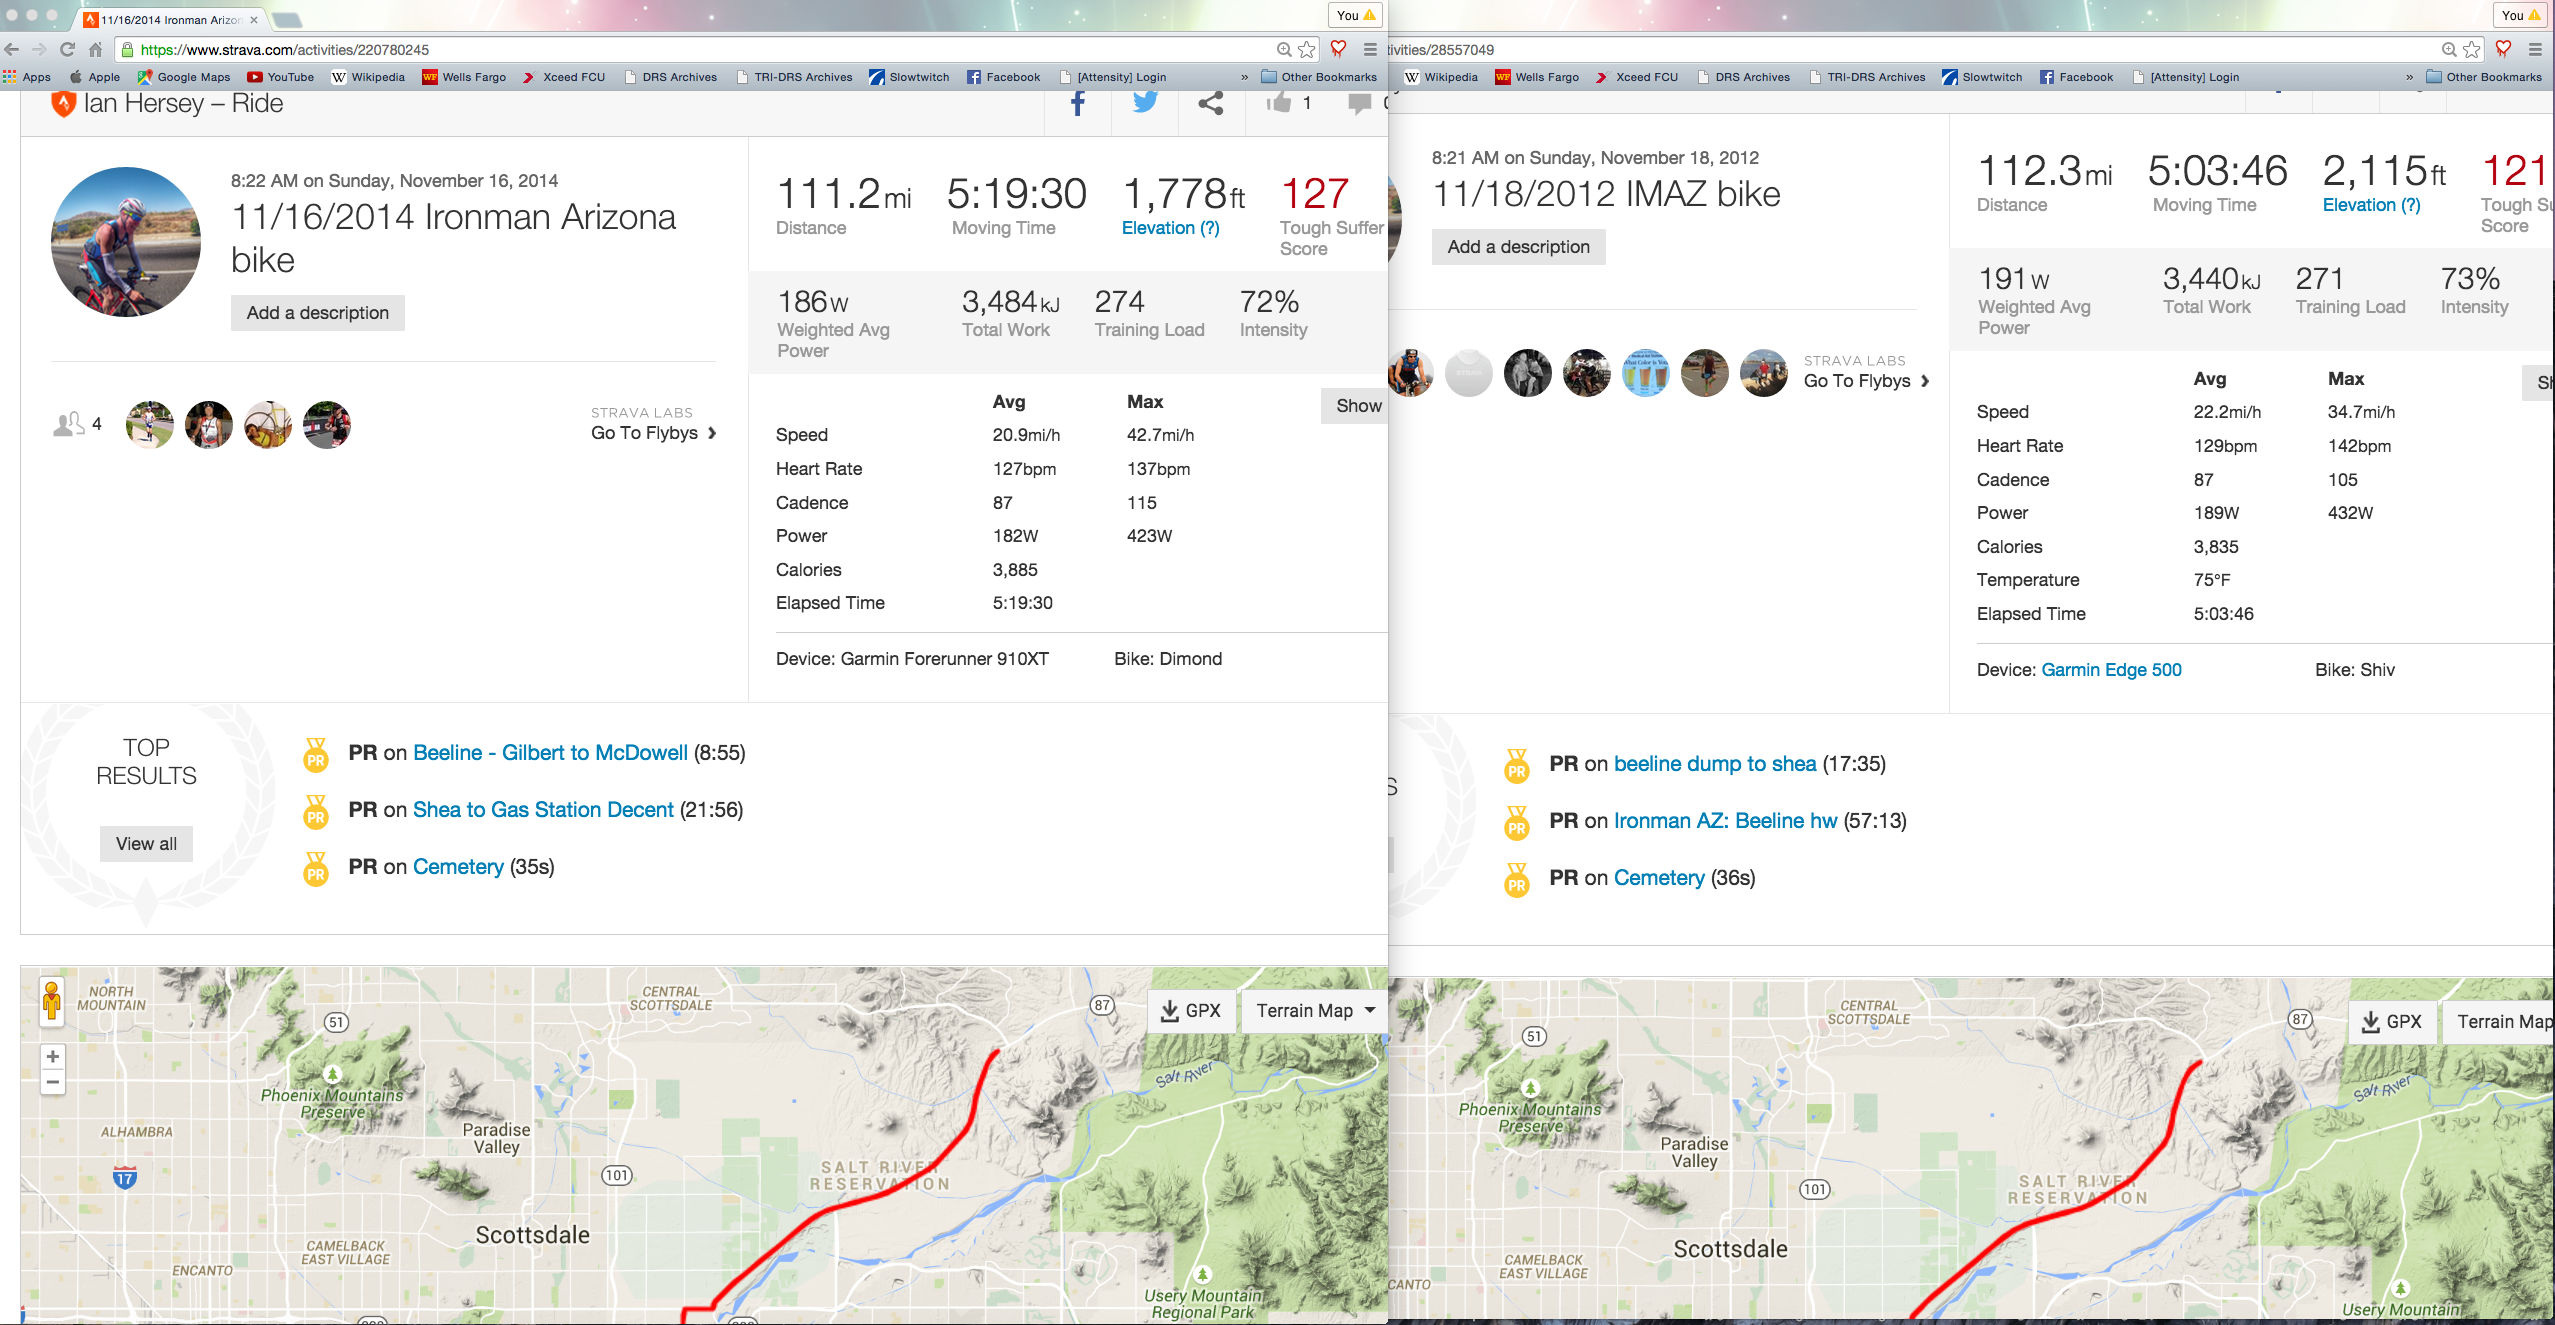The height and width of the screenshot is (1325, 2555).
Task: Click map zoom out minus button
Action: click(53, 1083)
